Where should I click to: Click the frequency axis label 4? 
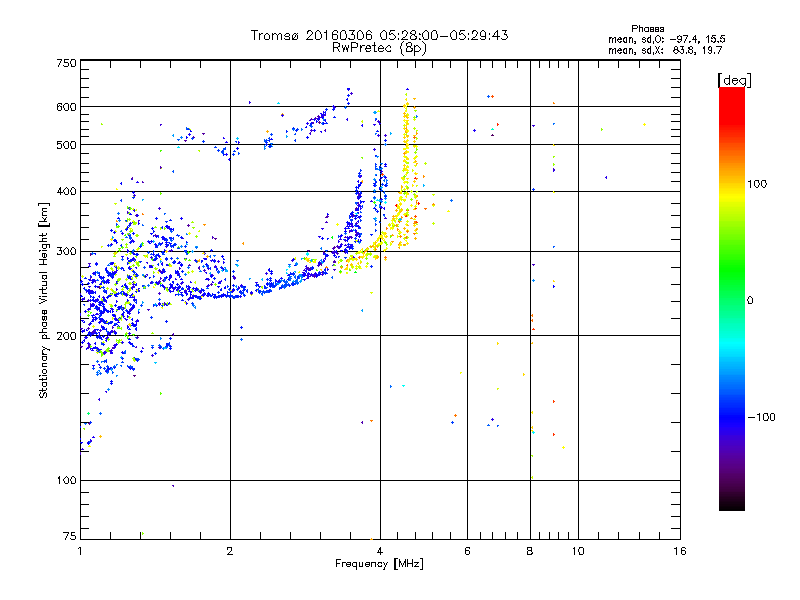380,551
